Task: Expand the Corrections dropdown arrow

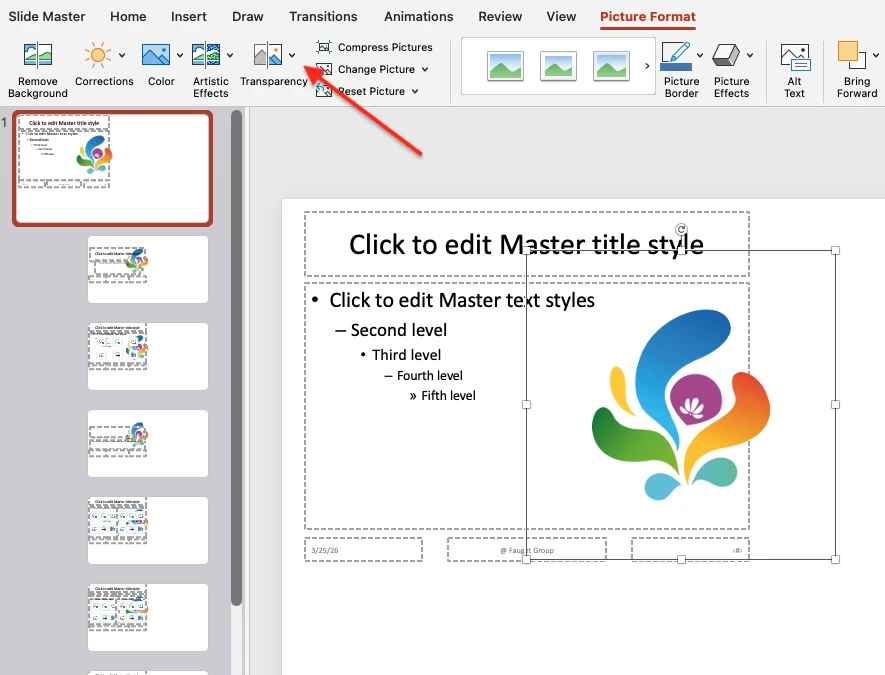Action: coord(120,55)
